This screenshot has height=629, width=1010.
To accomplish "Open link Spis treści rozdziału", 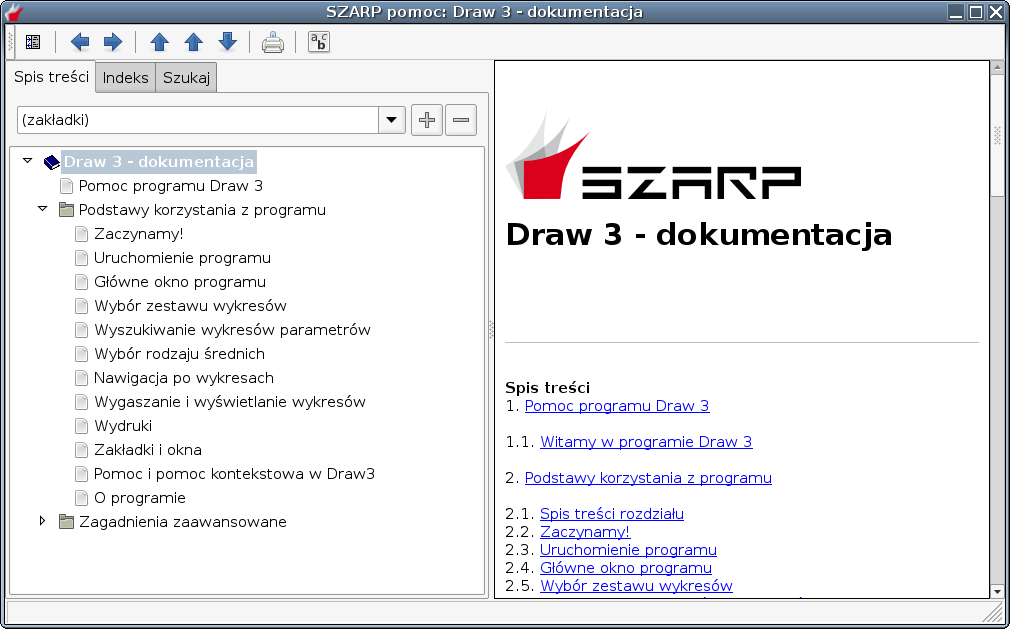I will tap(612, 514).
